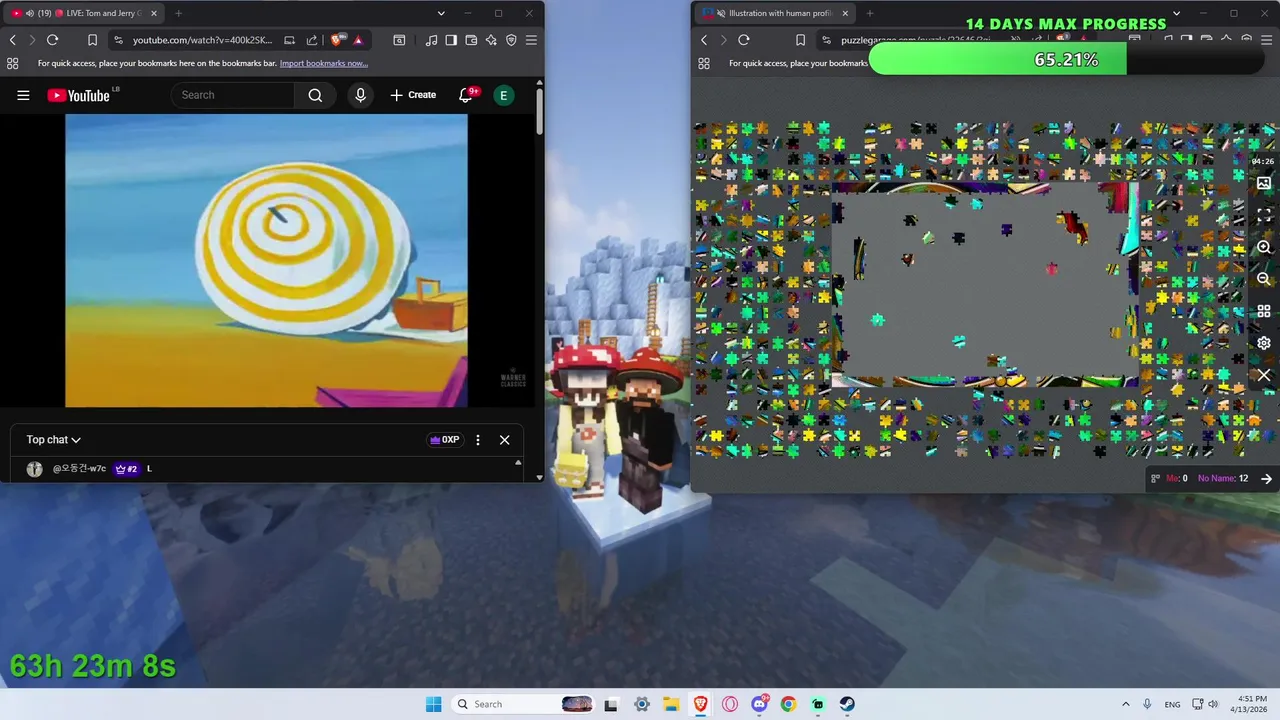Open Brave Wallet in YouTube window
Viewport: 1280px width, 720px height.
click(471, 40)
